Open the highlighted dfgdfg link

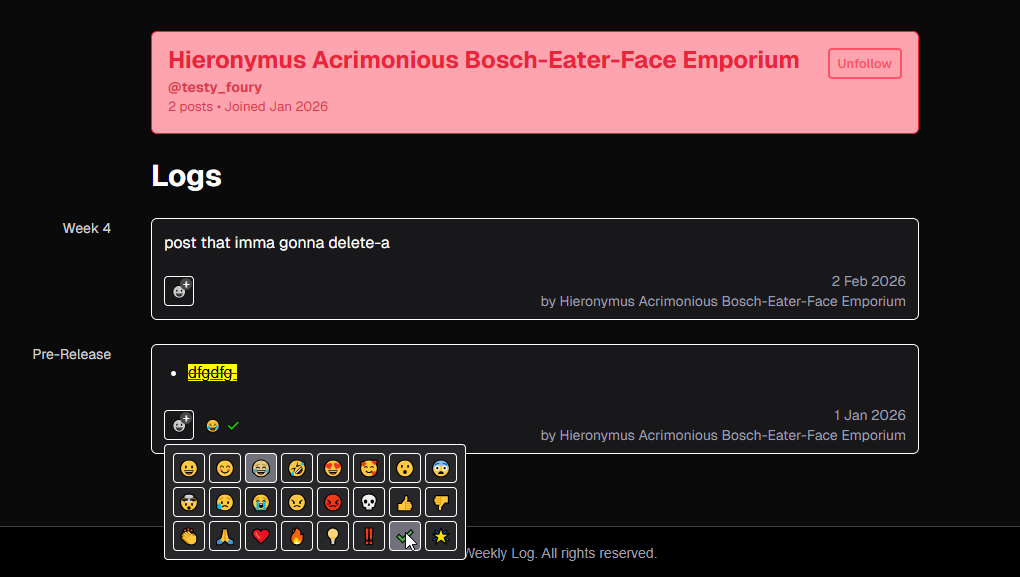pos(212,373)
